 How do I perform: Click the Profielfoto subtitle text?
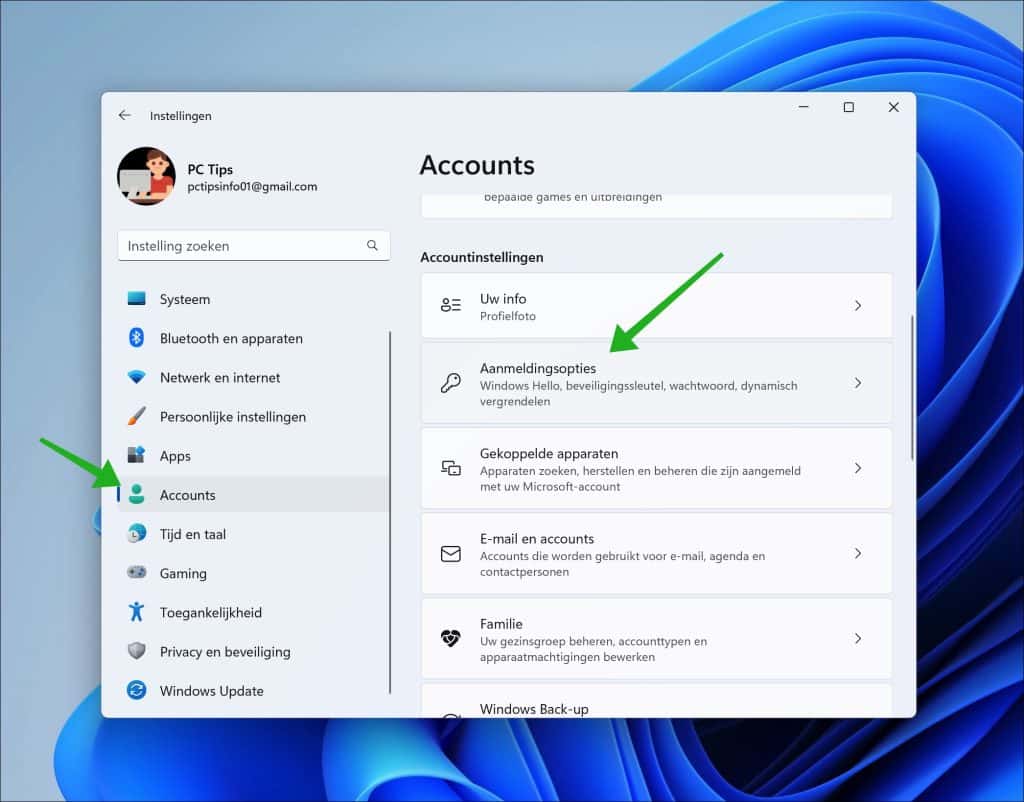point(507,316)
